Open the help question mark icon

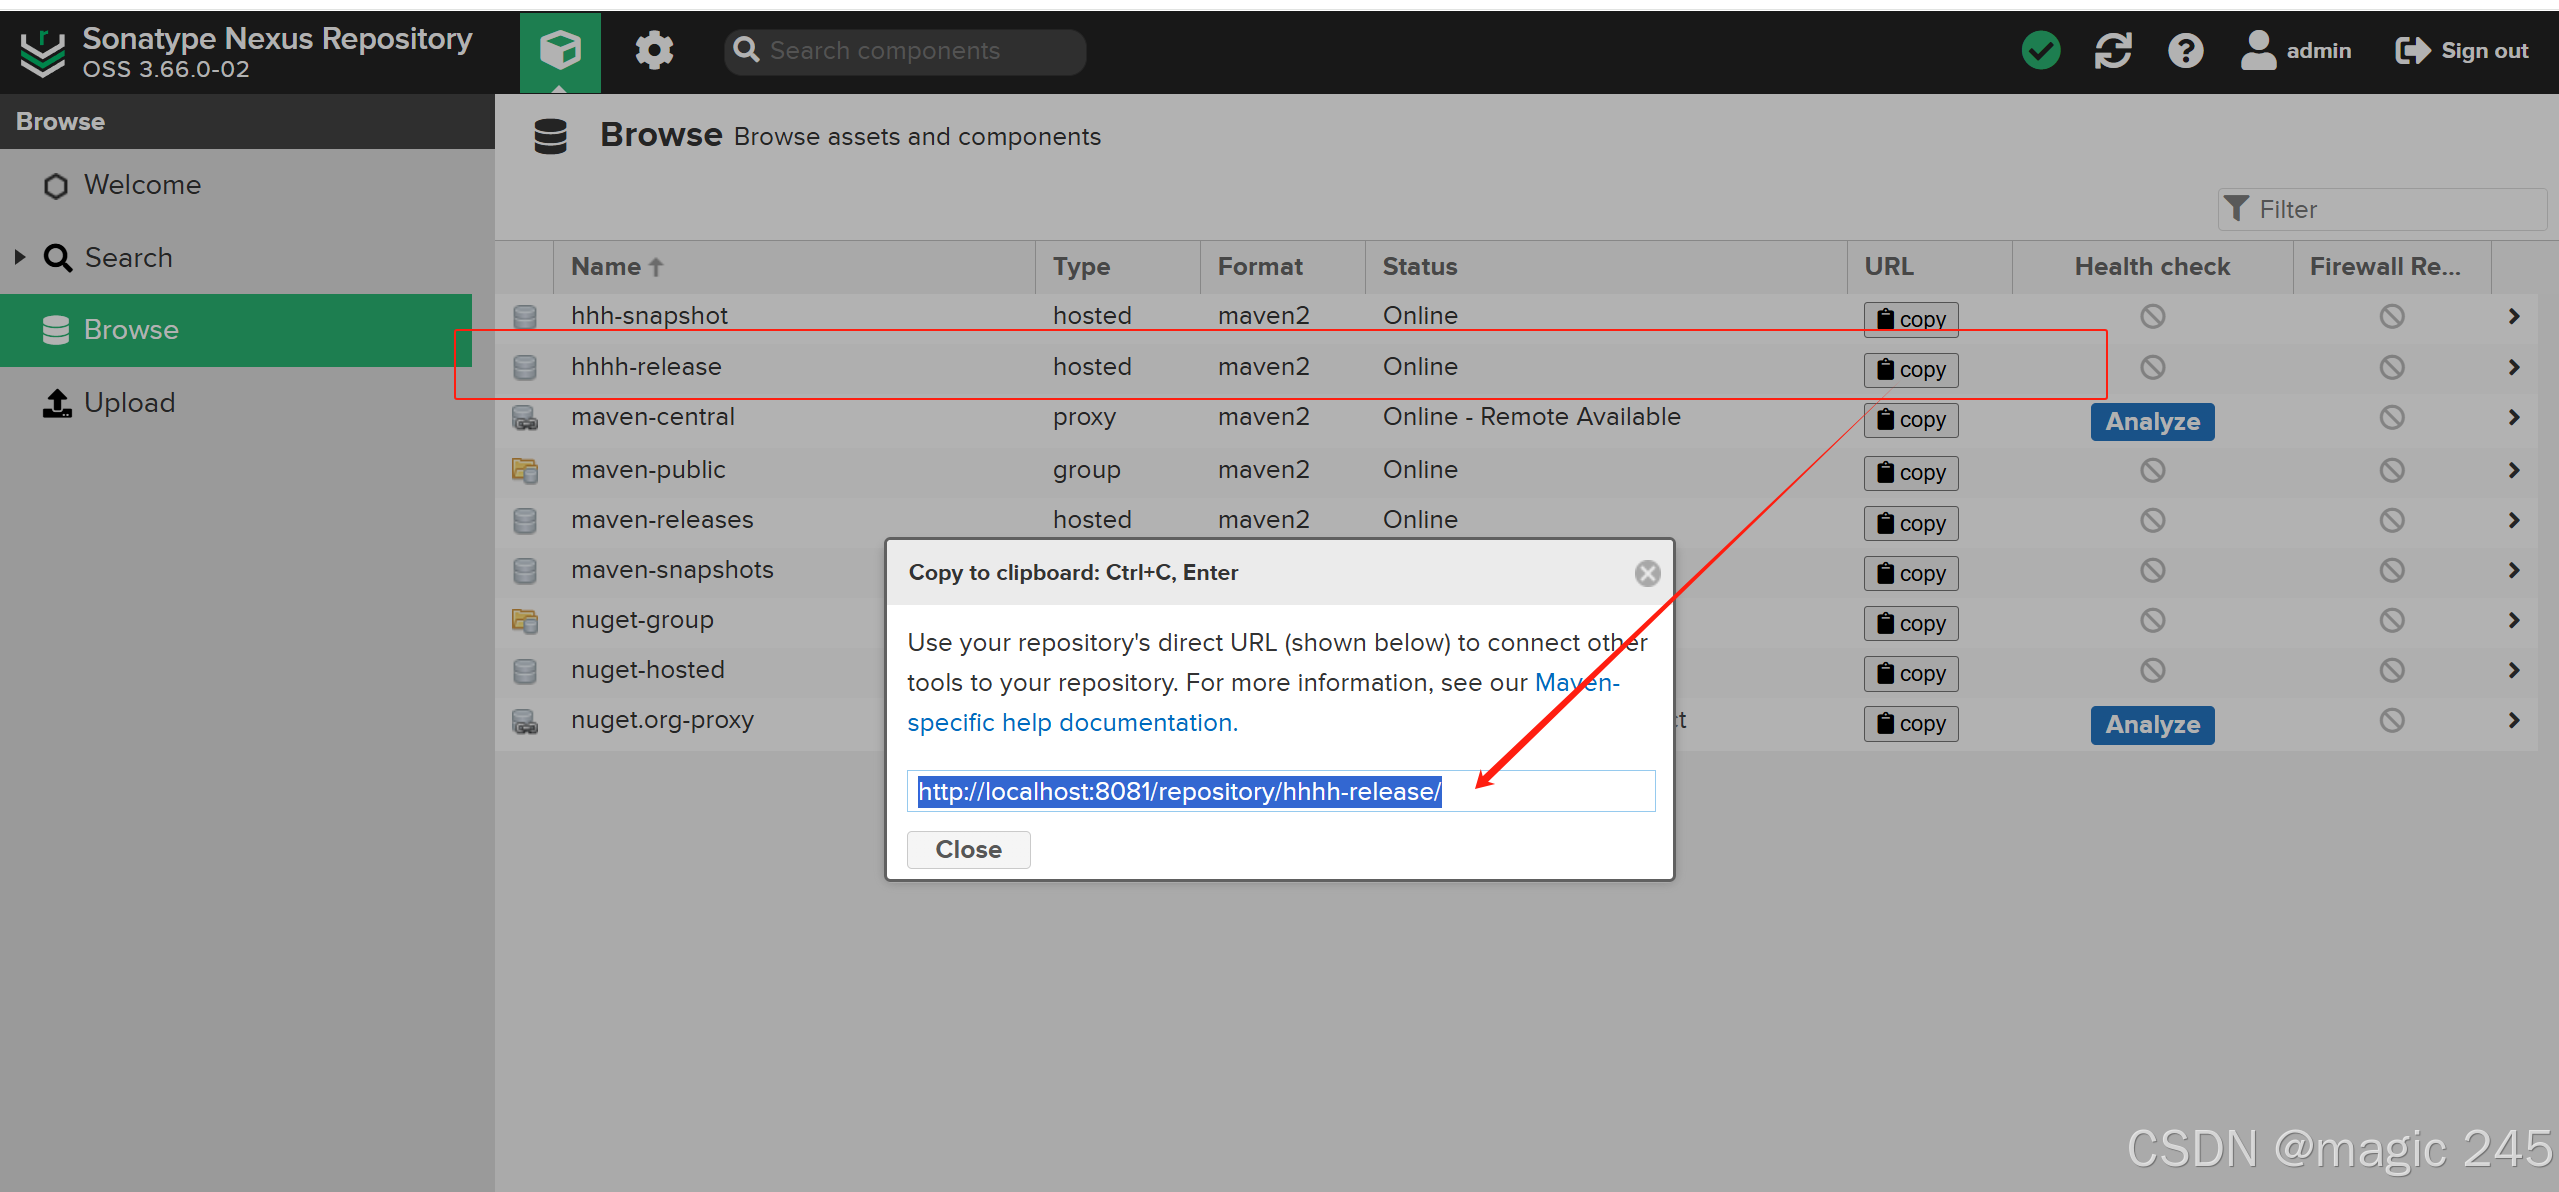click(2185, 50)
